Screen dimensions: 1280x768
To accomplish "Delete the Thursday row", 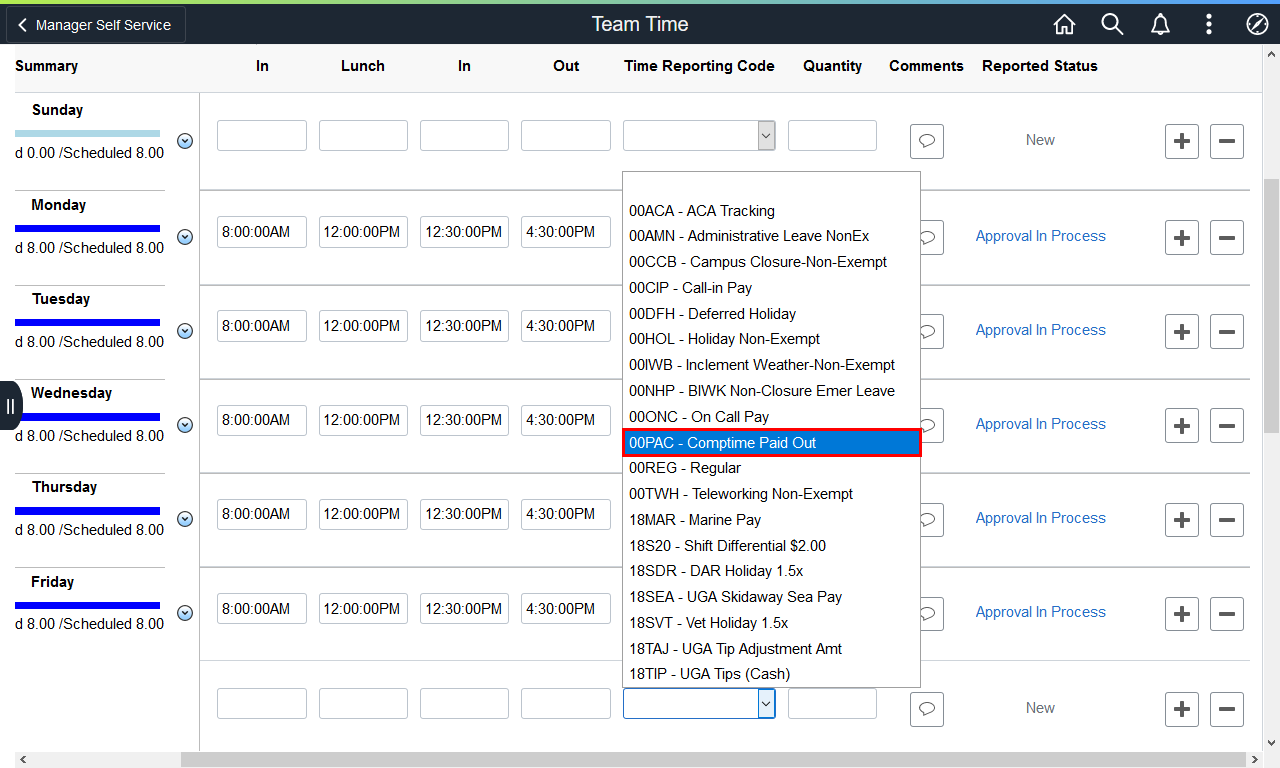I will [1227, 520].
